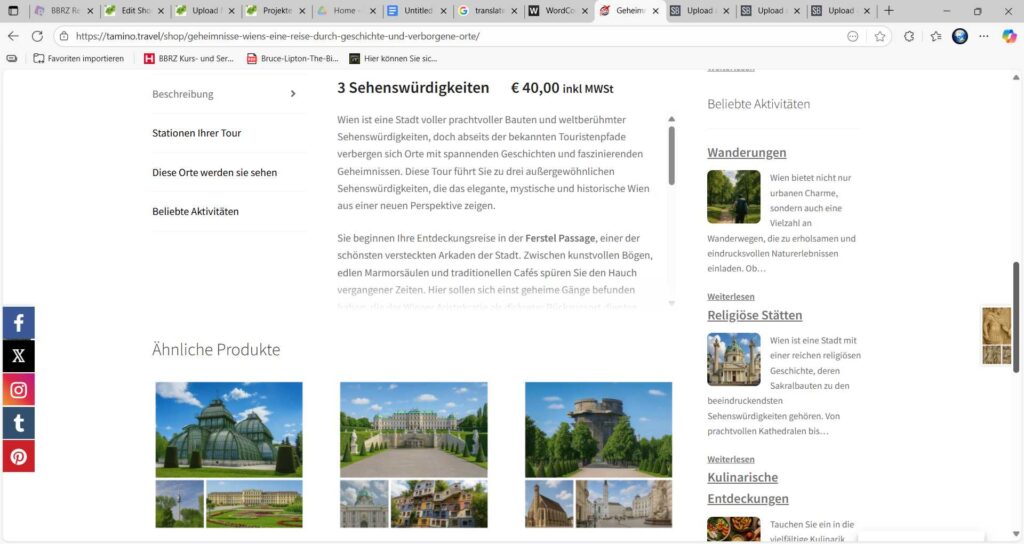Select the Stationen Ihrer Tour menu item

197,133
